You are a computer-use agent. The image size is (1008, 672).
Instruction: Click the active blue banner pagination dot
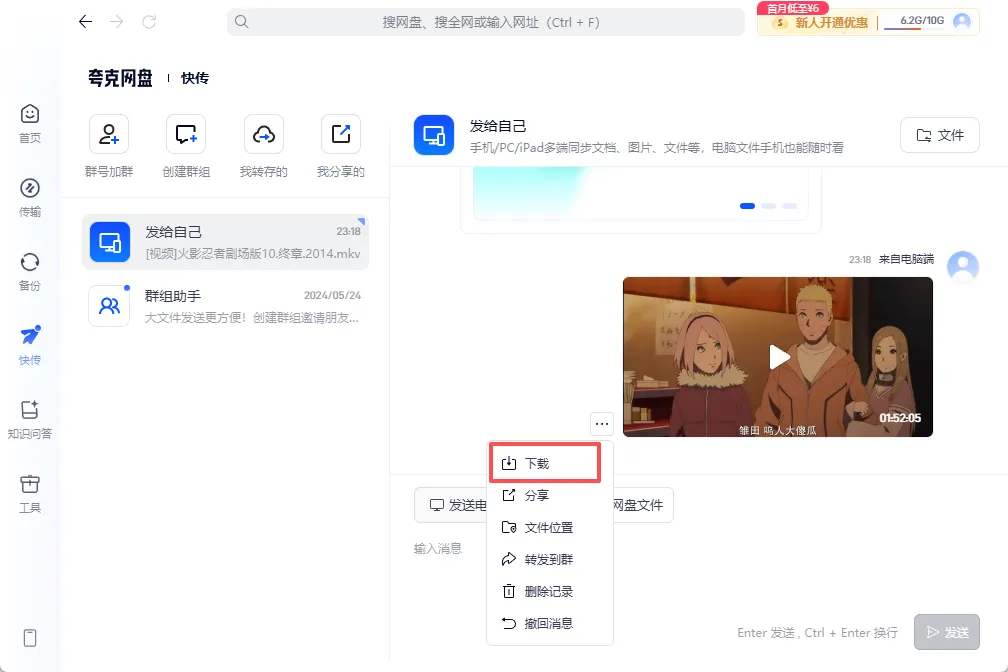coord(747,206)
